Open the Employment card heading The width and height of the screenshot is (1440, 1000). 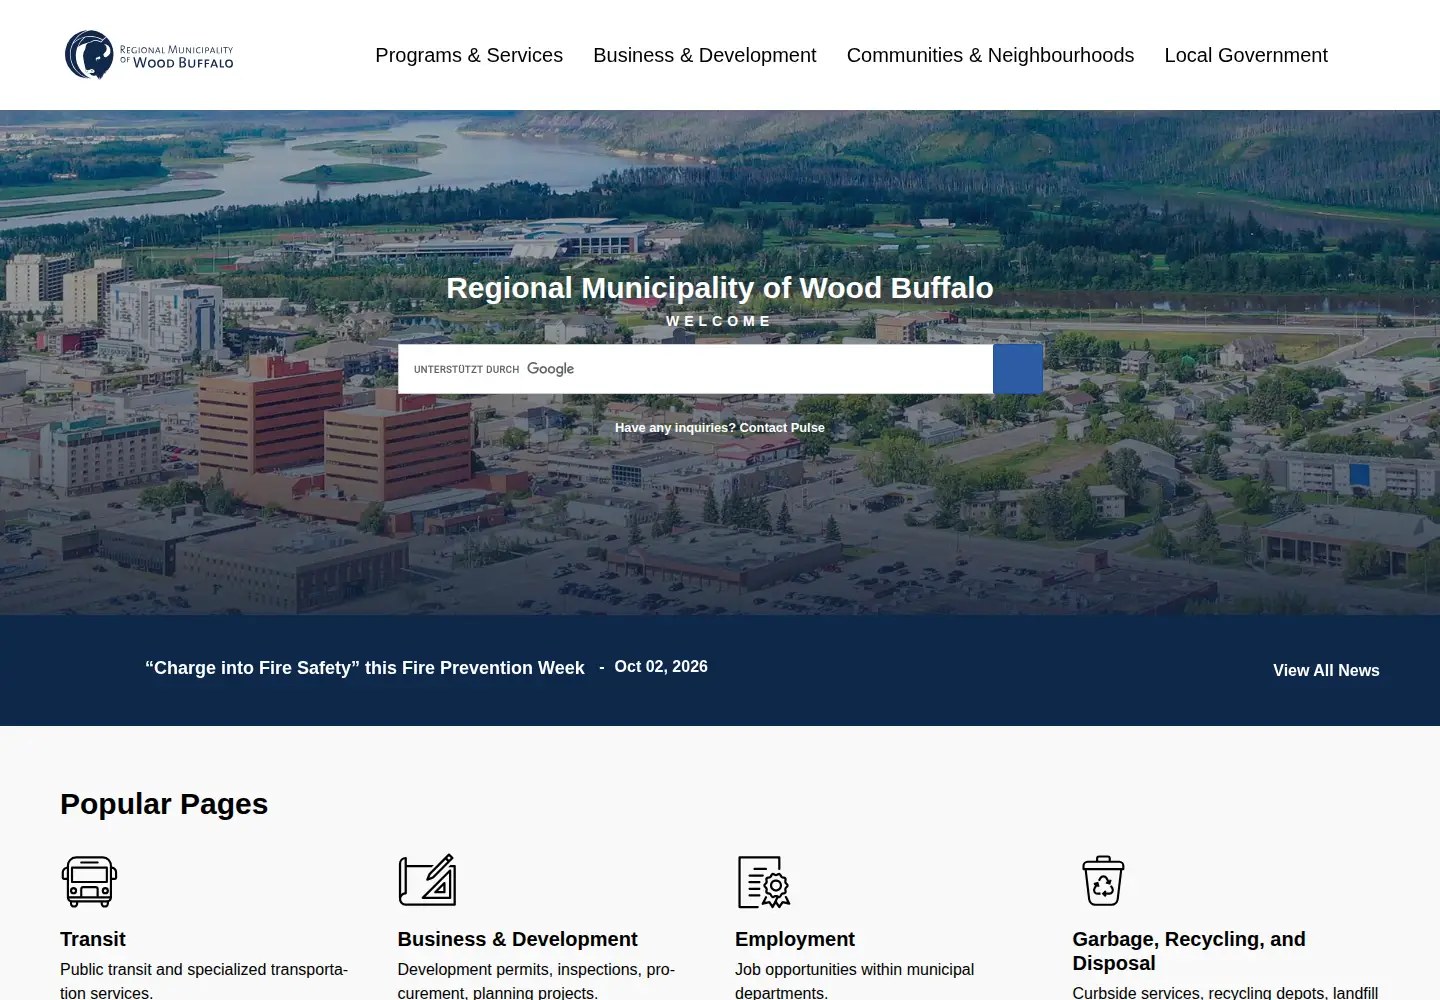(x=795, y=939)
